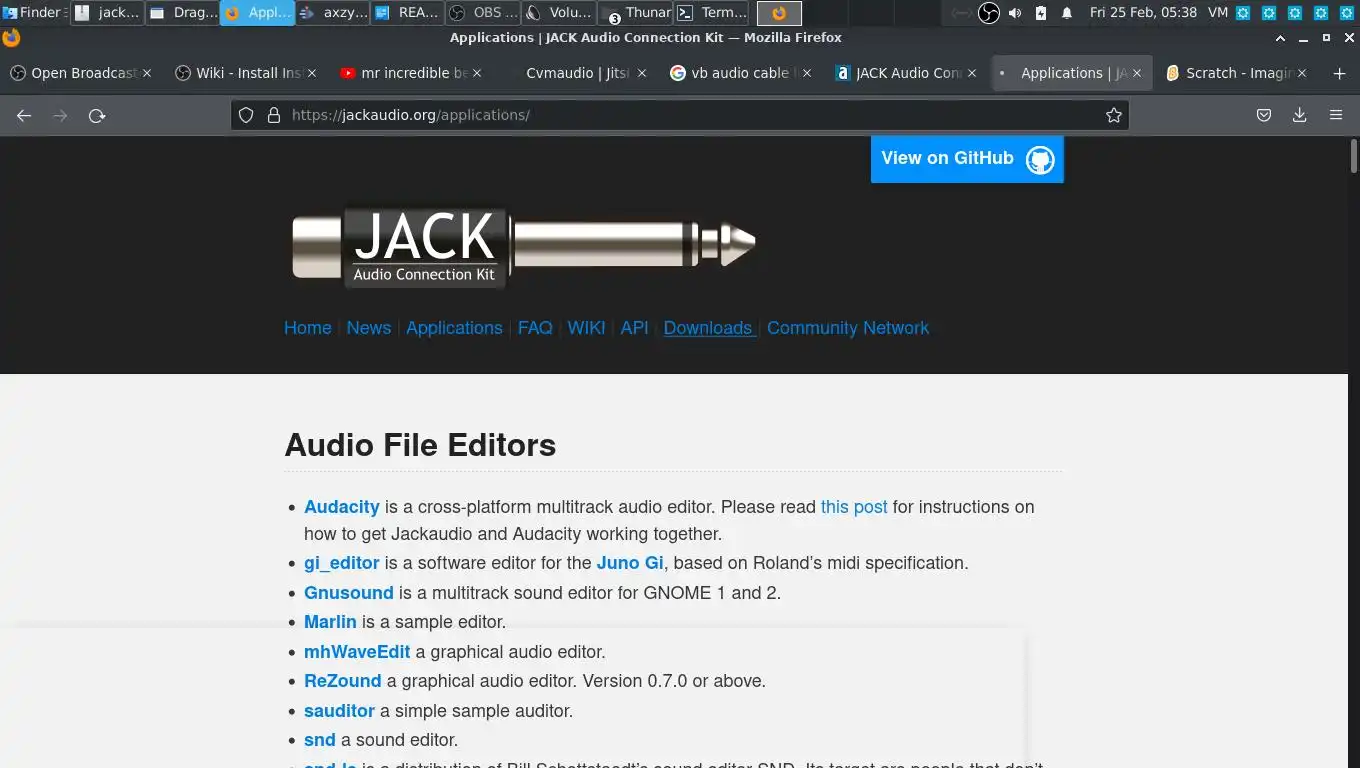Open a new browser tab
The width and height of the screenshot is (1360, 768).
coord(1340,73)
